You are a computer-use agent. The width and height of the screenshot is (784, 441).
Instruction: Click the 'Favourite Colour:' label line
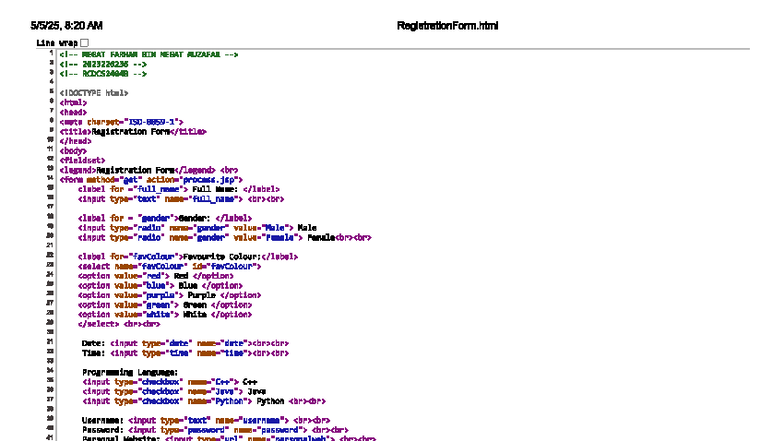click(188, 256)
